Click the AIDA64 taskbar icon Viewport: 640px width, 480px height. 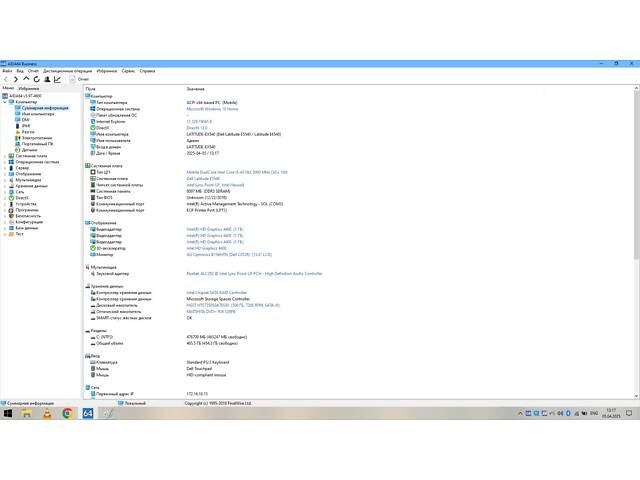click(x=88, y=413)
